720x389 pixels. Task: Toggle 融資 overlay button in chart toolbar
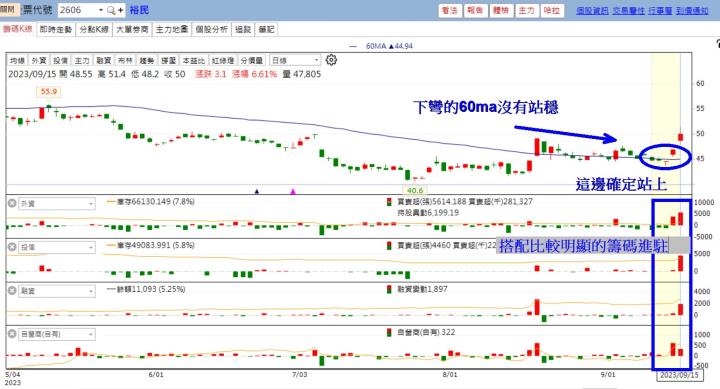tap(103, 60)
